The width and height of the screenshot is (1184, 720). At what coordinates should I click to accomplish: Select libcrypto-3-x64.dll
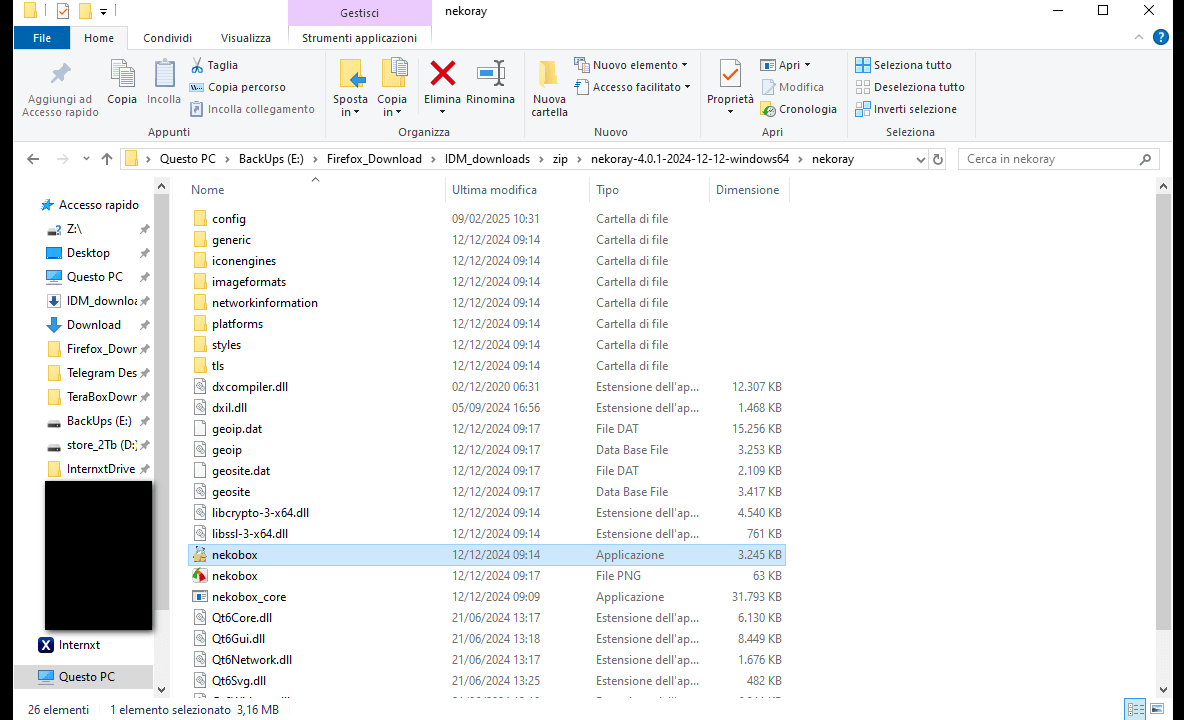pos(487,512)
